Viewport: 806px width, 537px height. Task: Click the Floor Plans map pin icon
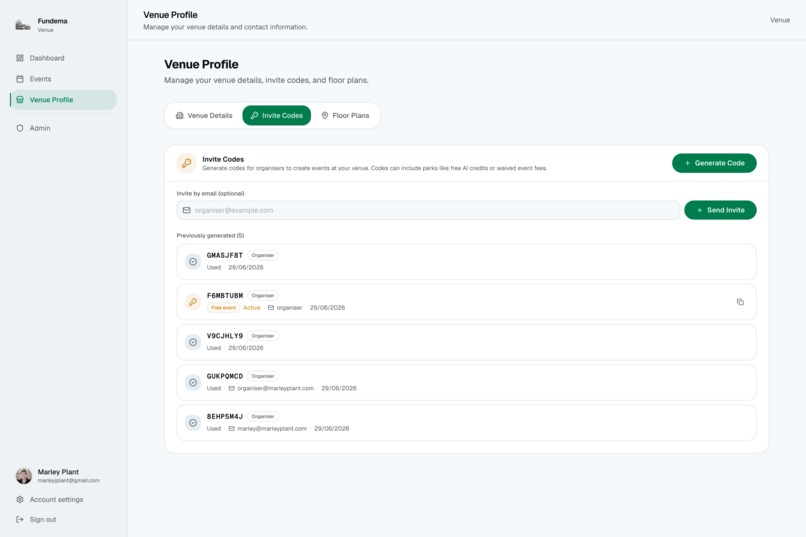click(x=325, y=116)
